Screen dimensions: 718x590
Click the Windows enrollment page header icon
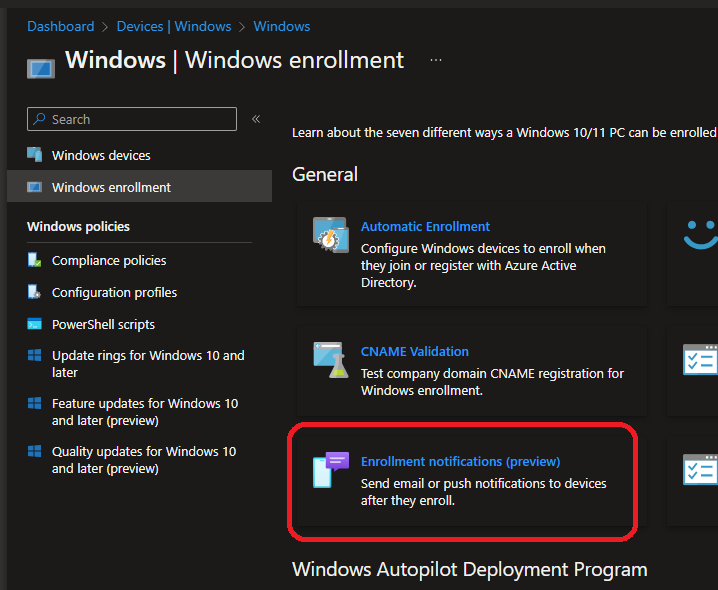click(x=41, y=69)
